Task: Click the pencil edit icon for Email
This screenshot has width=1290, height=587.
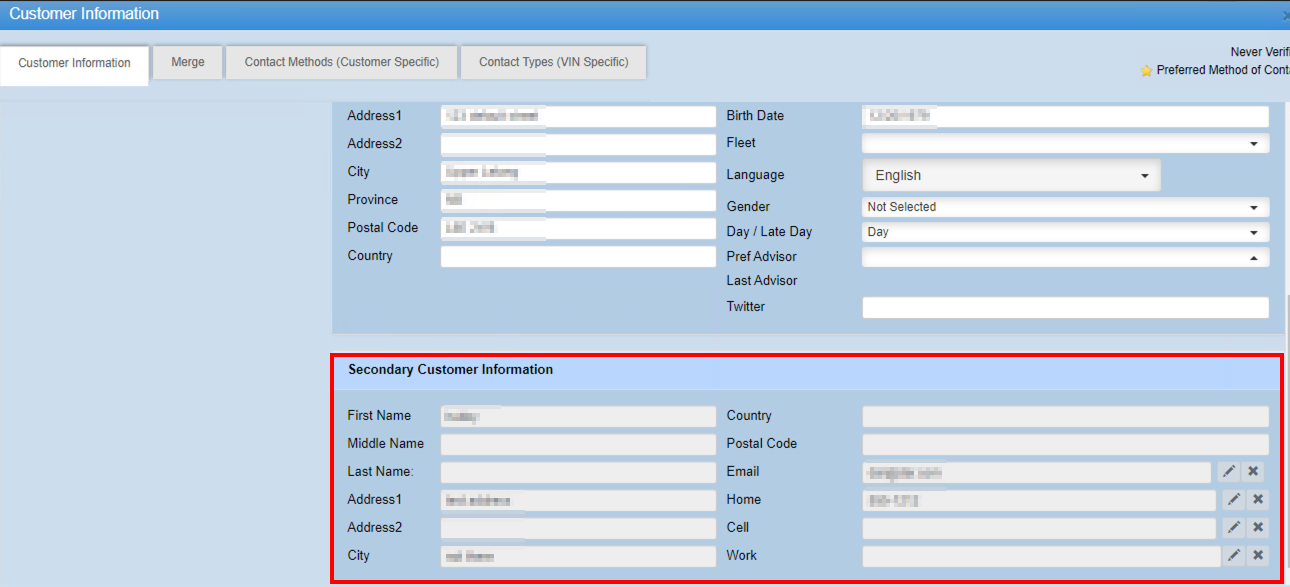Action: [1229, 472]
